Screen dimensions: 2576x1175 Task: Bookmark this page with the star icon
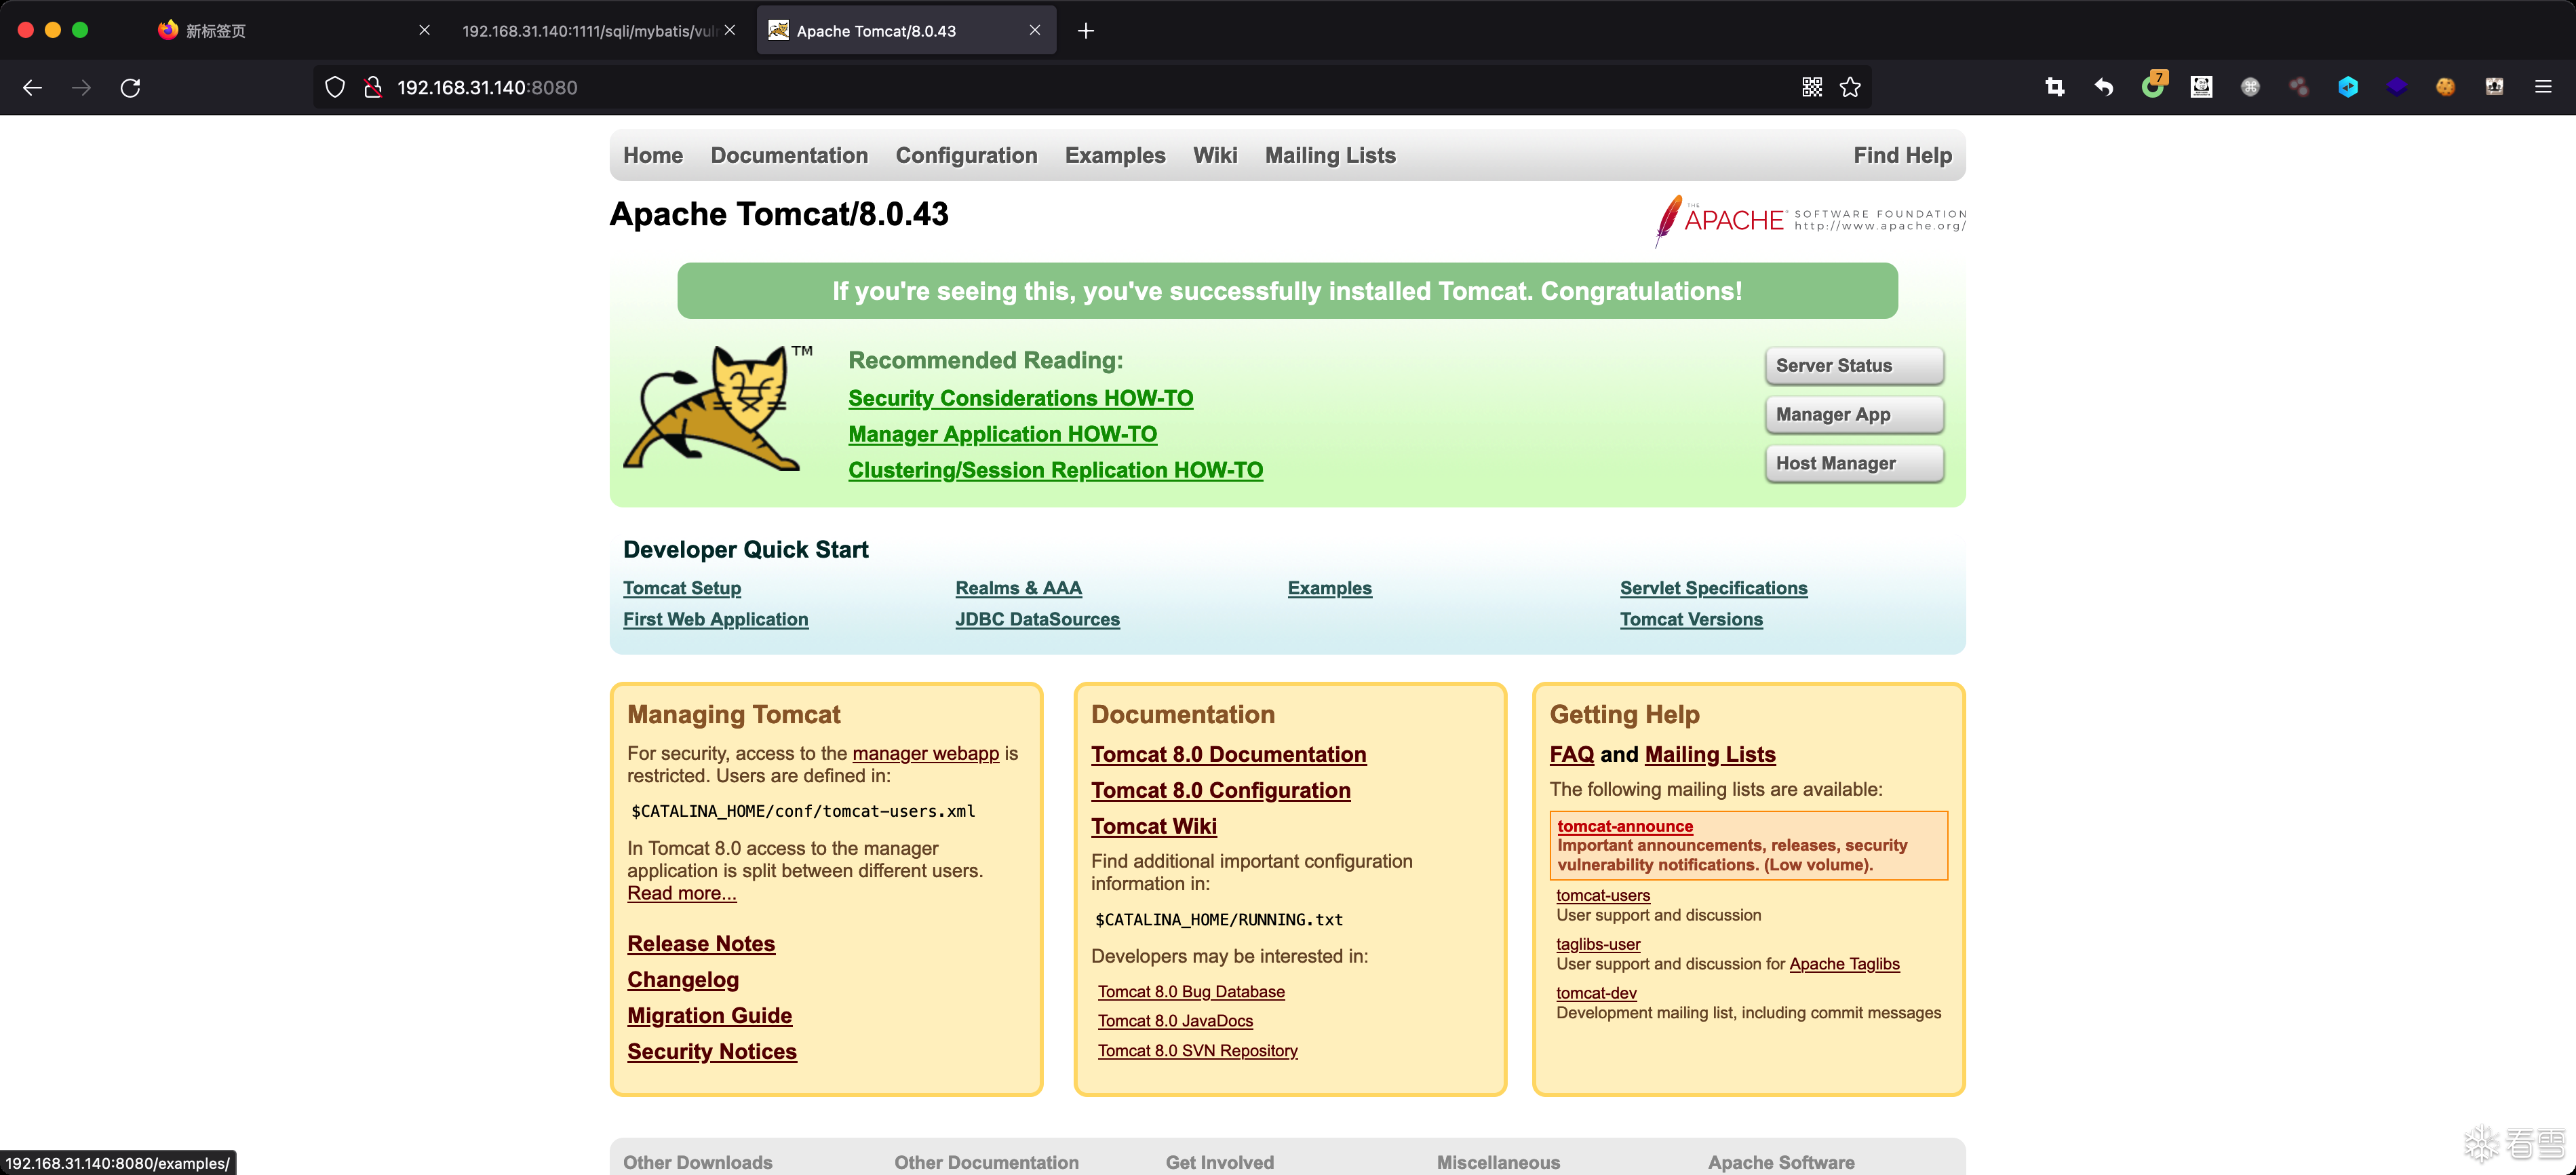[x=1850, y=87]
